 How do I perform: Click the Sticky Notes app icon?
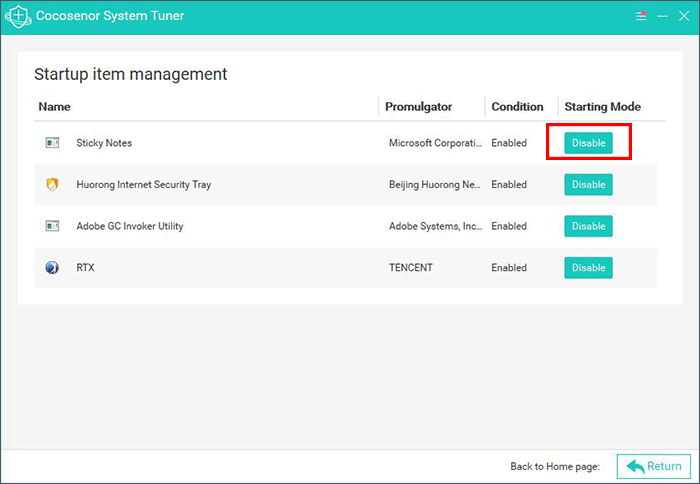[52, 143]
